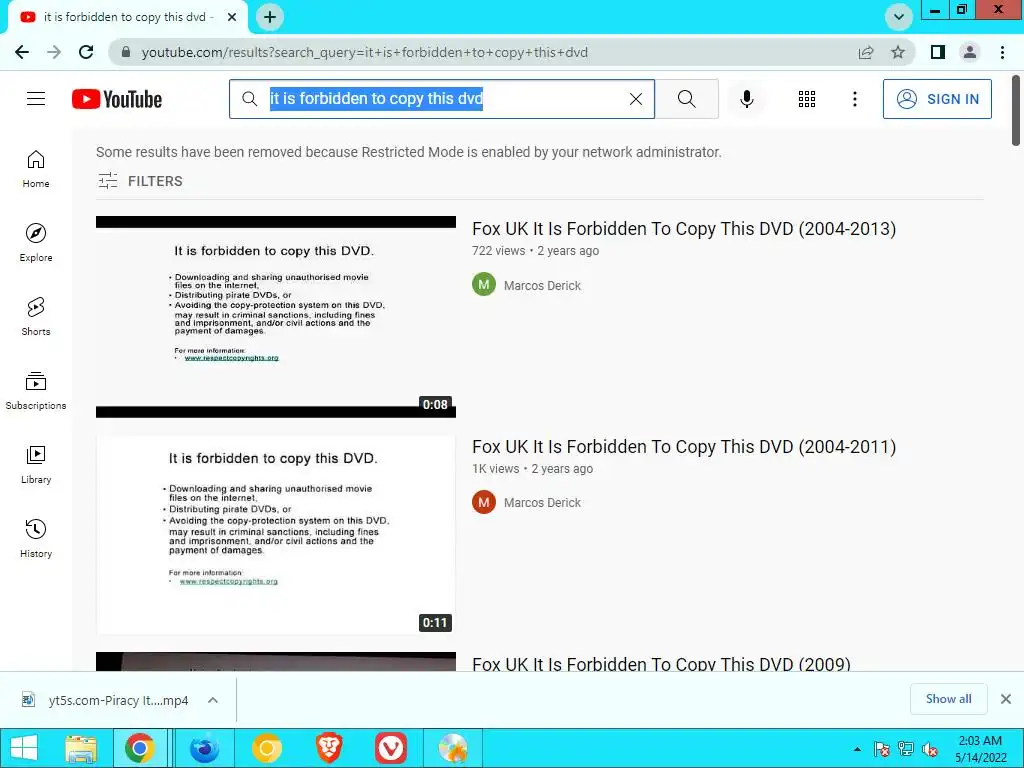
Task: Open the search FILTERS panel
Action: tap(140, 181)
